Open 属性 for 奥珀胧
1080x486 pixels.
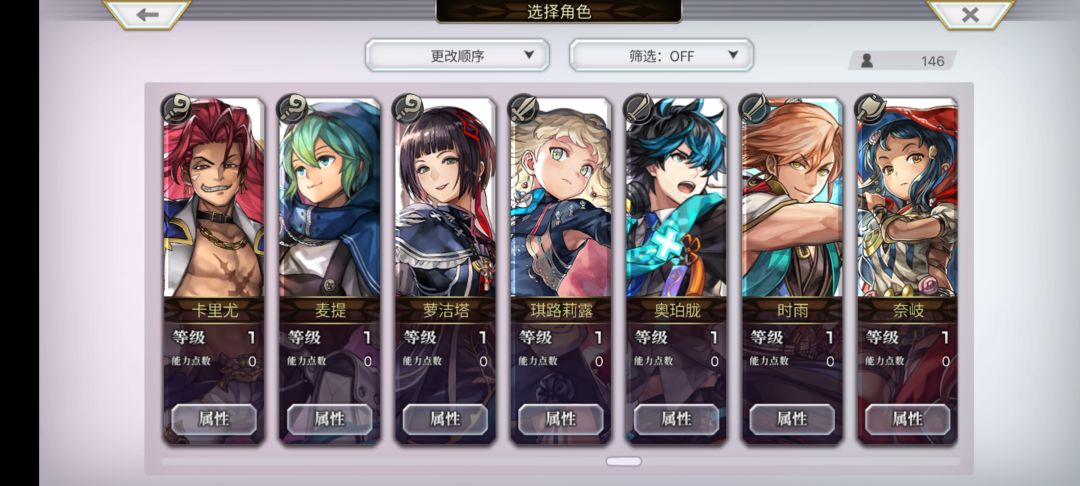tap(676, 419)
